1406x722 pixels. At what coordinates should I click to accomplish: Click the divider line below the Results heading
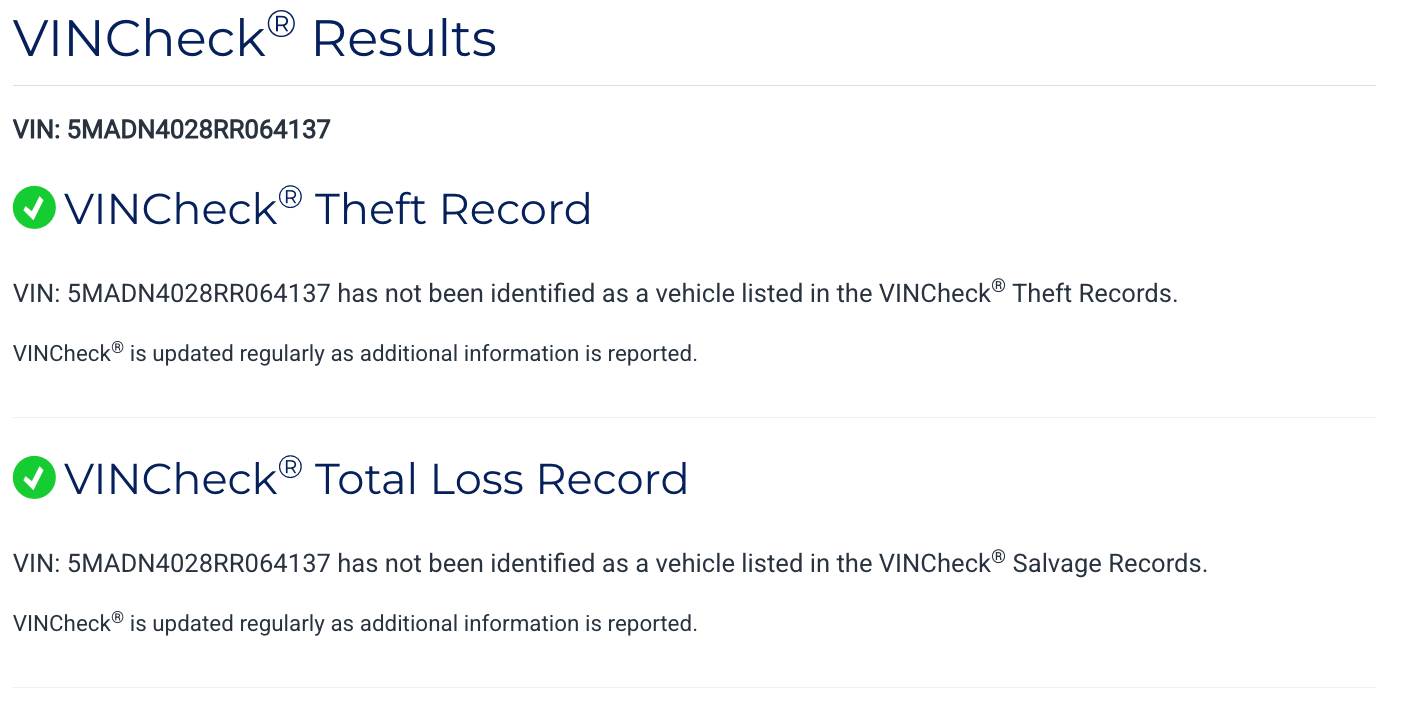pos(694,86)
